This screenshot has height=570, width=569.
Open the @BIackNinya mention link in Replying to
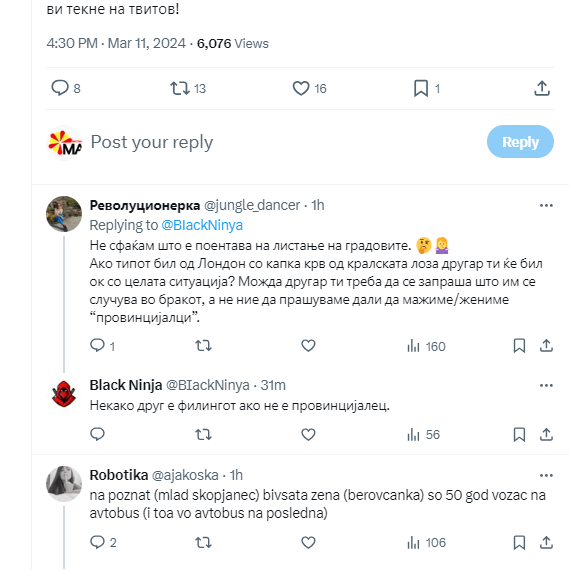202,225
